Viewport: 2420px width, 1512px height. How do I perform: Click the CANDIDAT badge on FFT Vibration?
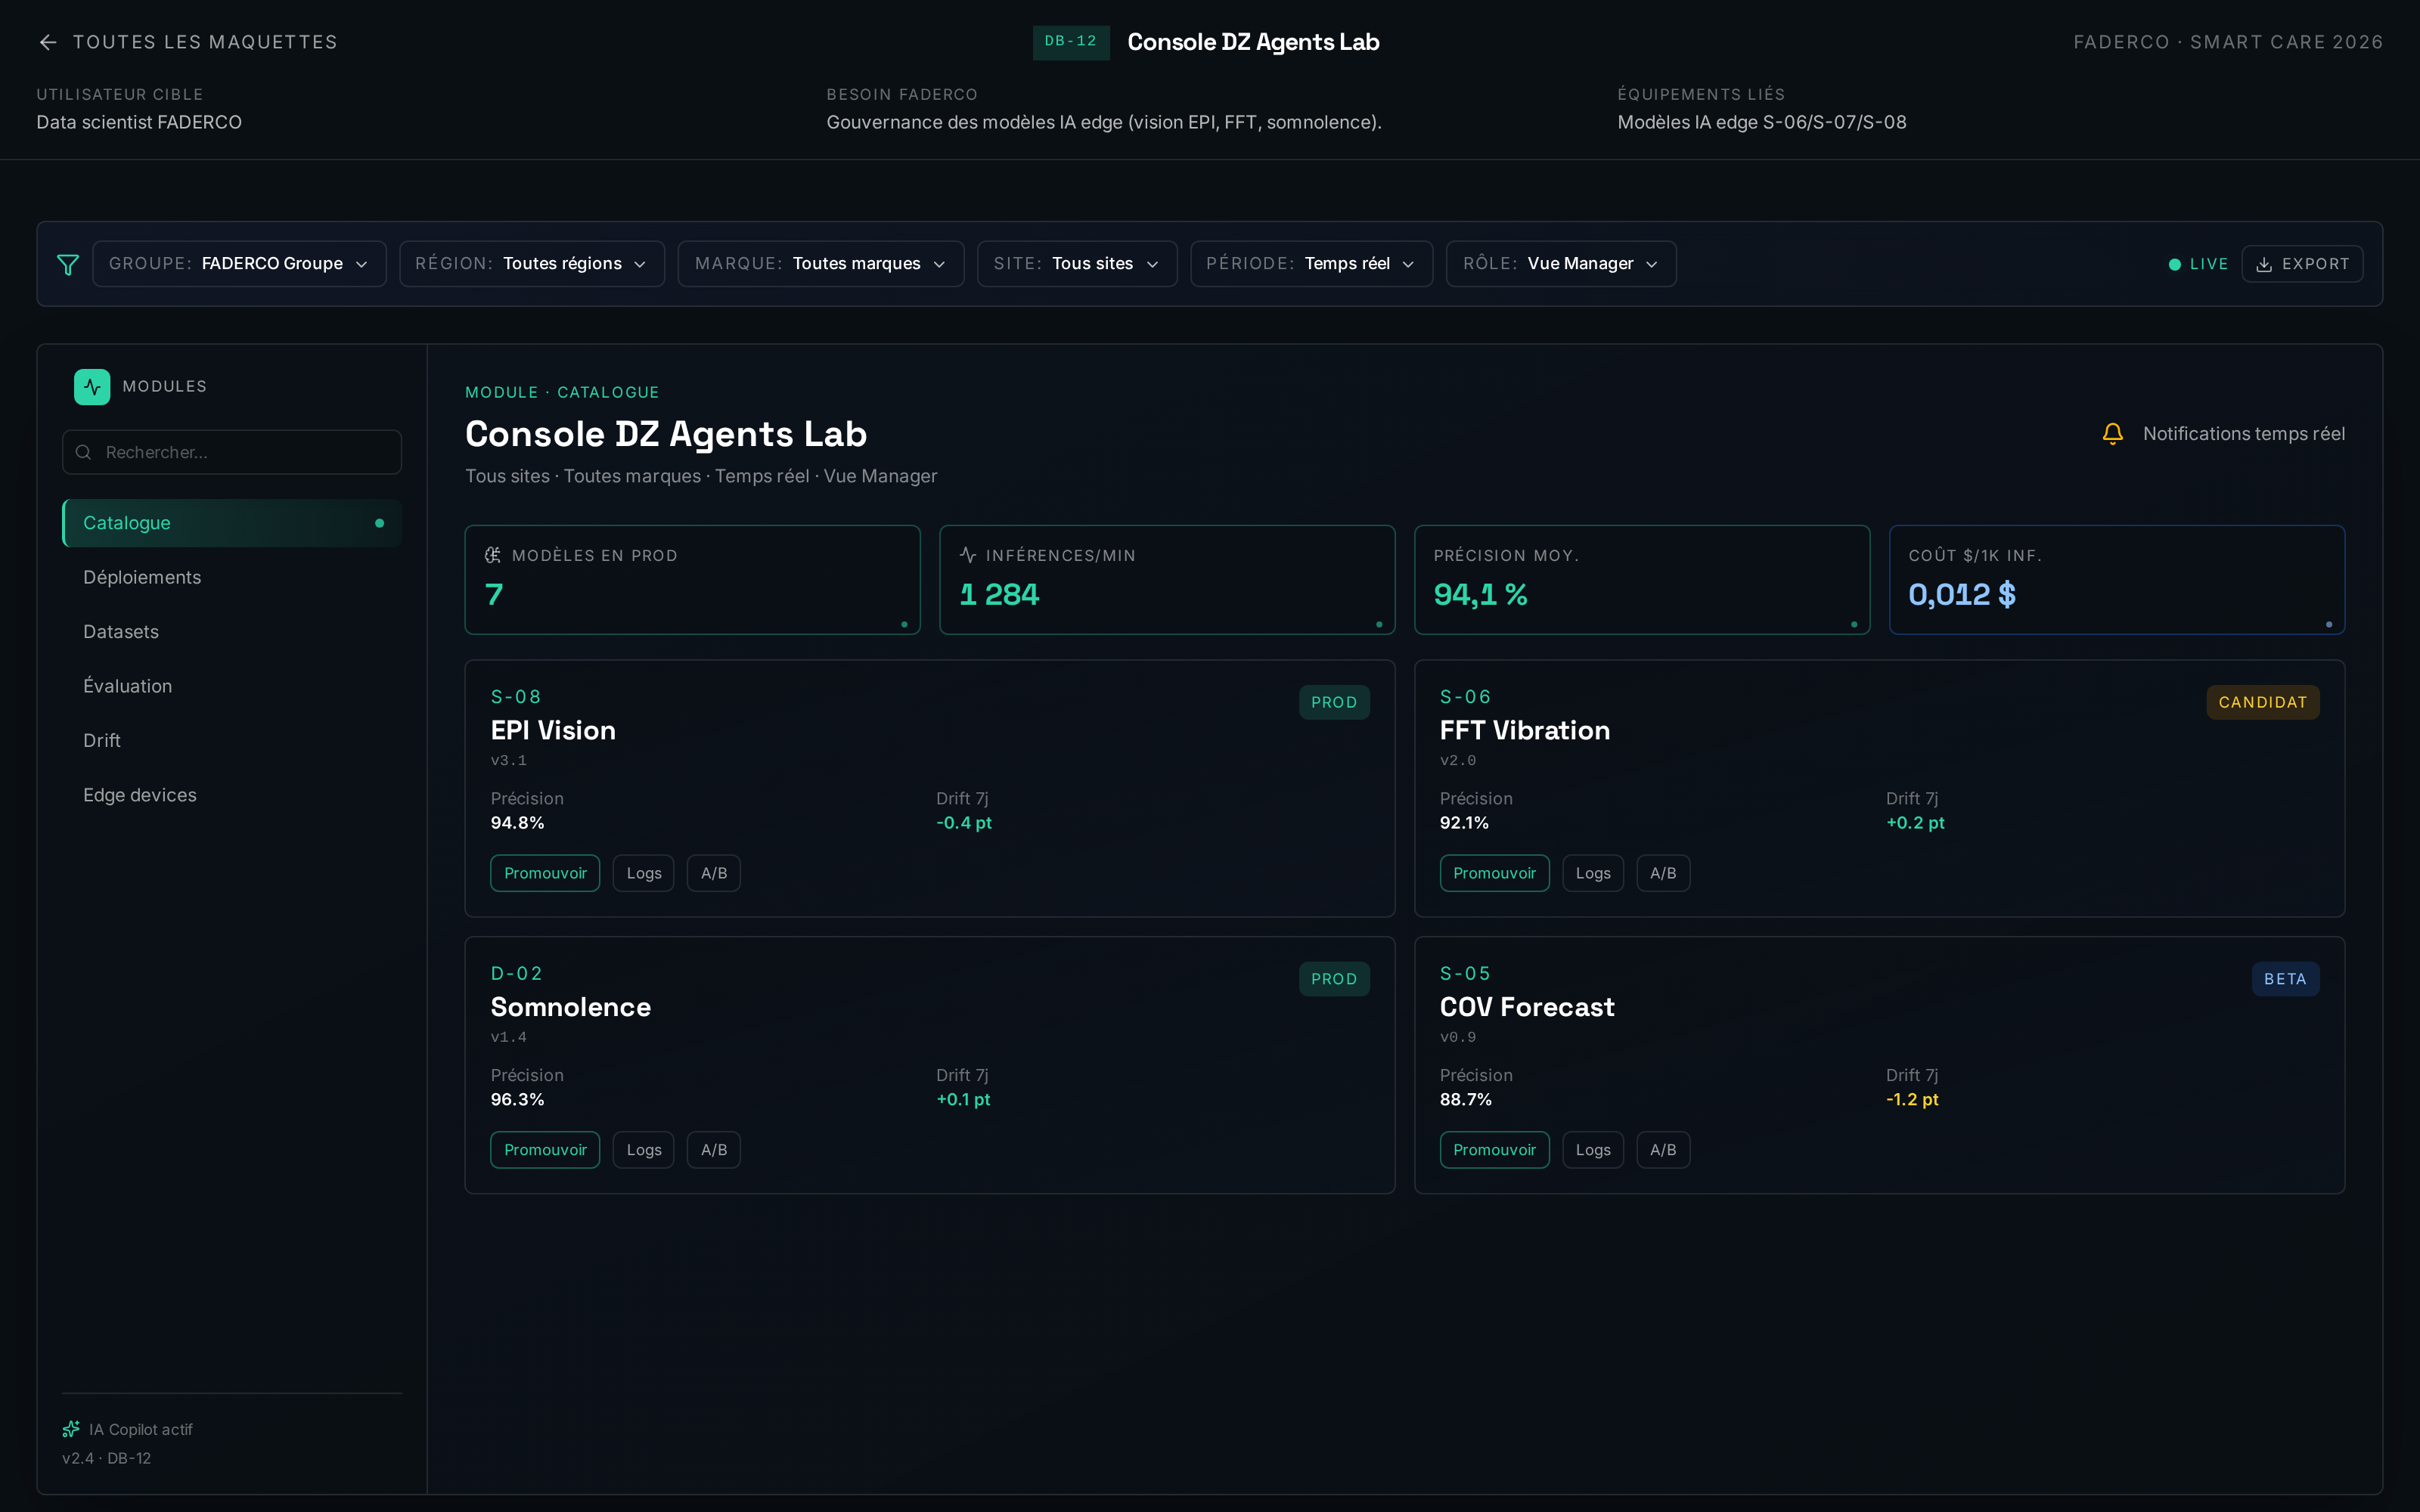tap(2263, 702)
